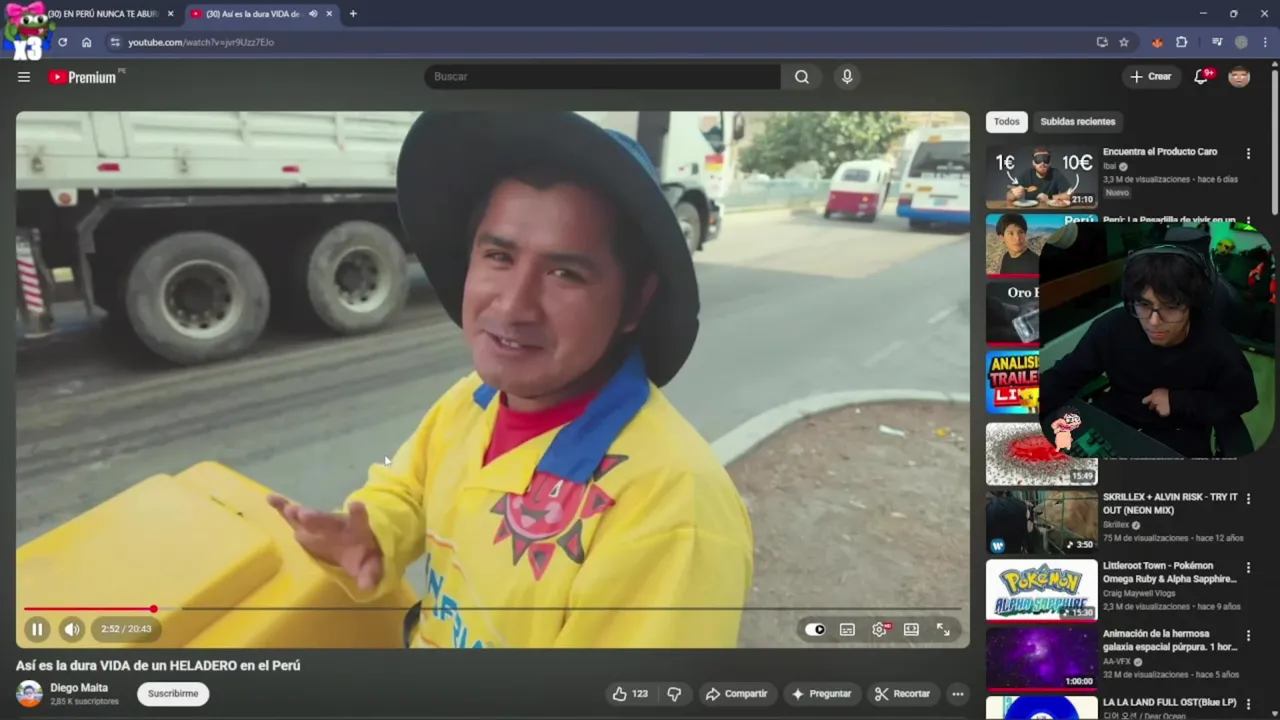Start voice search with microphone icon
This screenshot has height=720, width=1280.
coord(847,77)
